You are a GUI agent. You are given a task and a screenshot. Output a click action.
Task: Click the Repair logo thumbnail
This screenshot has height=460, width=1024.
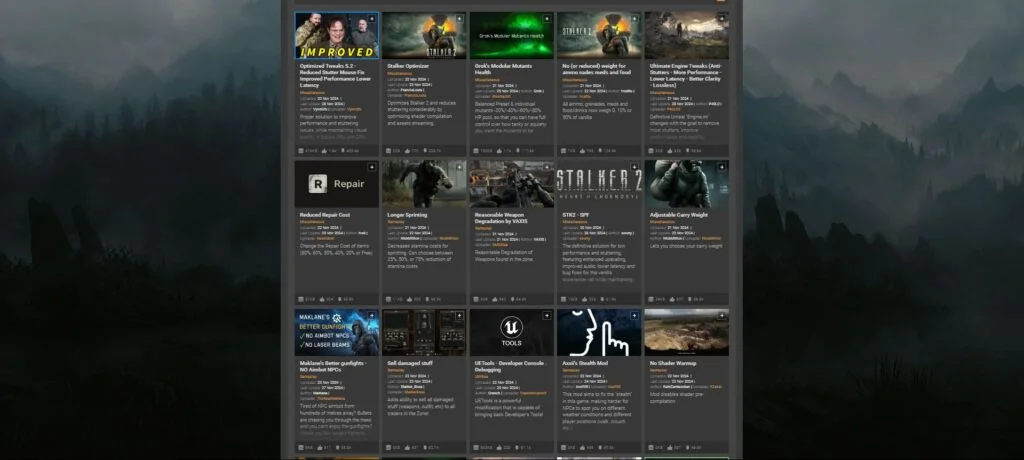(x=336, y=184)
